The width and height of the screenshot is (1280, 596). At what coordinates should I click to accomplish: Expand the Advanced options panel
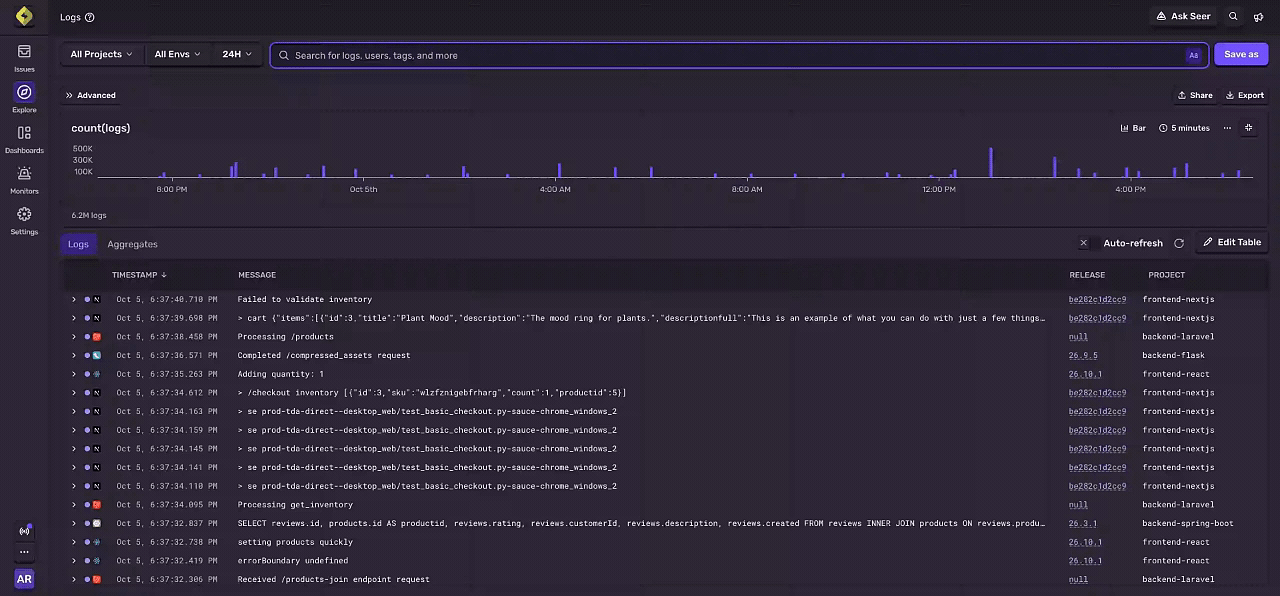tap(91, 95)
